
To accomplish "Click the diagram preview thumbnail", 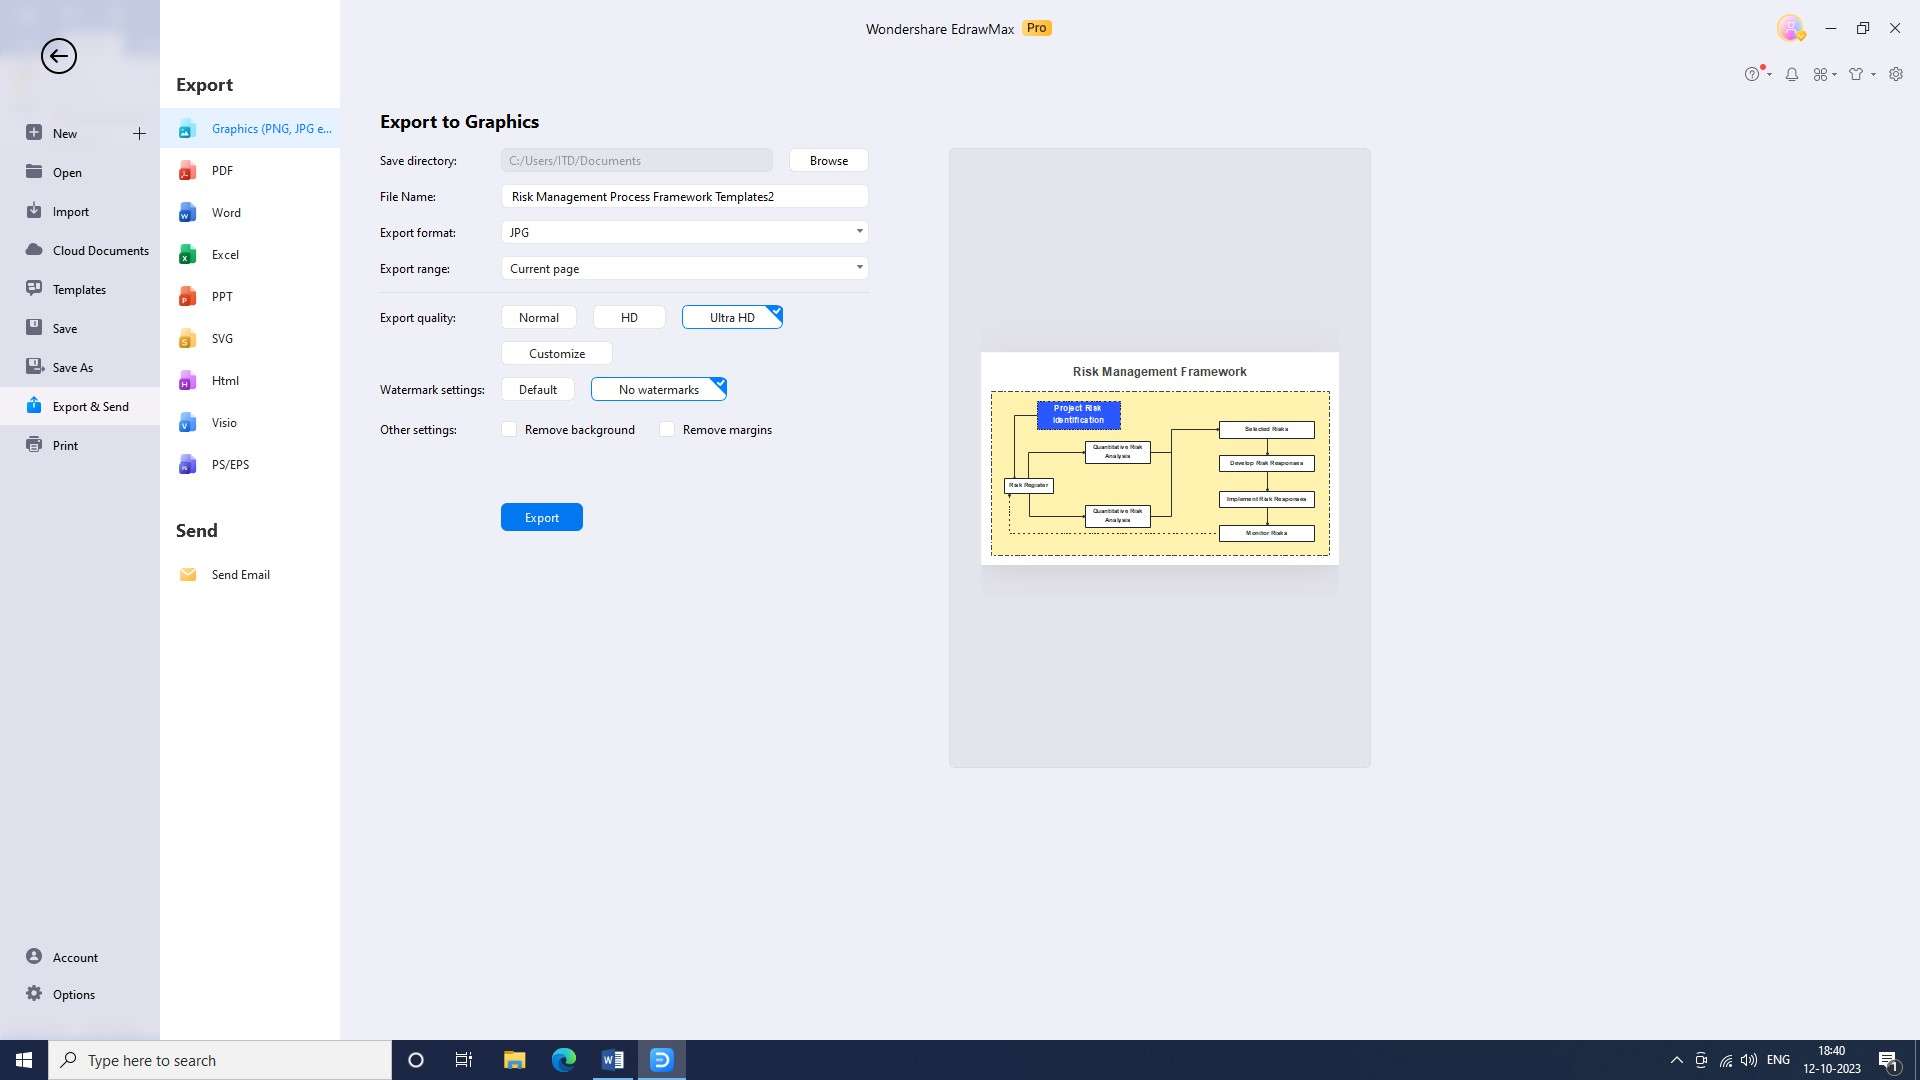I will pos(1159,458).
